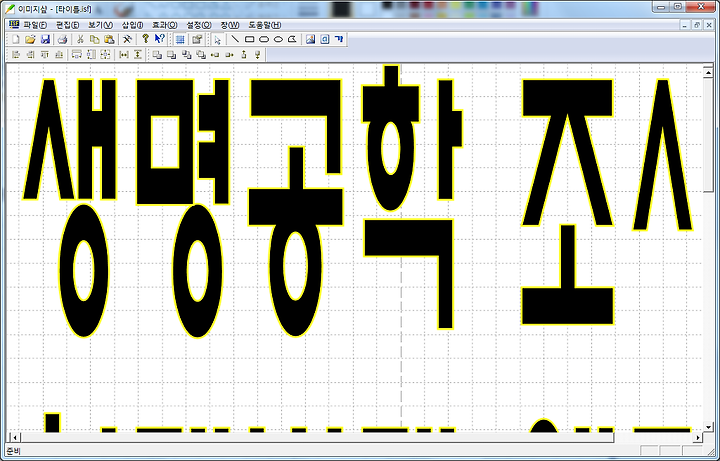Bring object to front icon

pos(158,55)
